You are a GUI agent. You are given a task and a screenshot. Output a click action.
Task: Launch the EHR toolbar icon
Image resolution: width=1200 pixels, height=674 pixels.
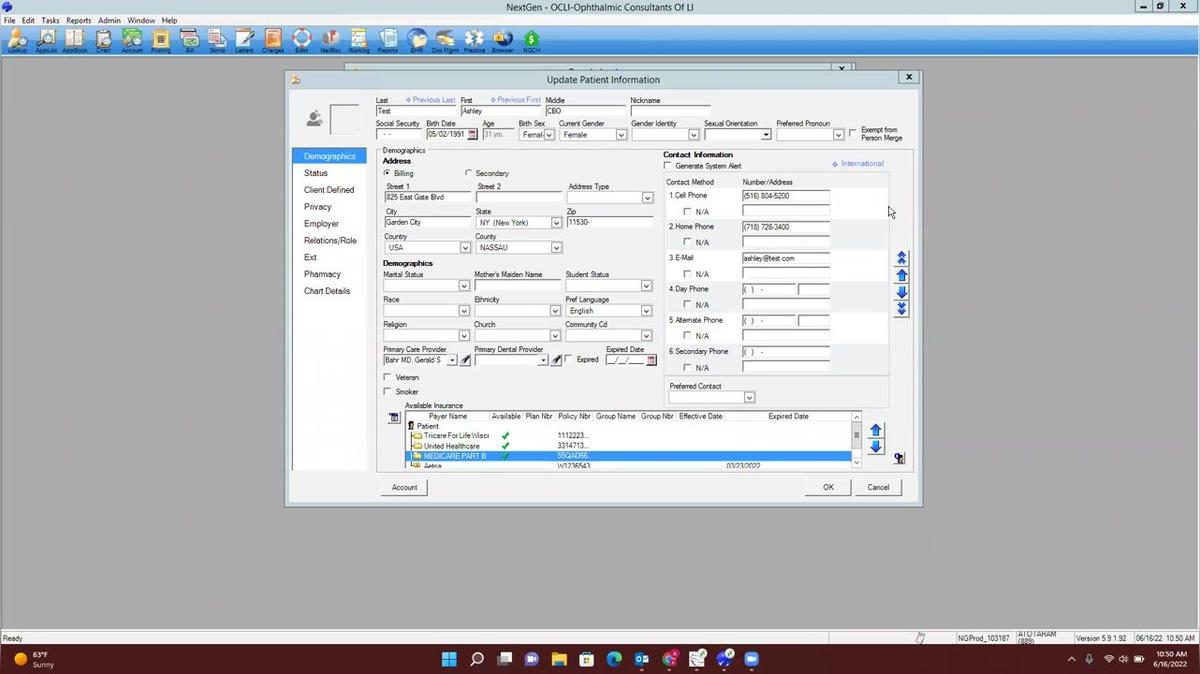pos(416,40)
